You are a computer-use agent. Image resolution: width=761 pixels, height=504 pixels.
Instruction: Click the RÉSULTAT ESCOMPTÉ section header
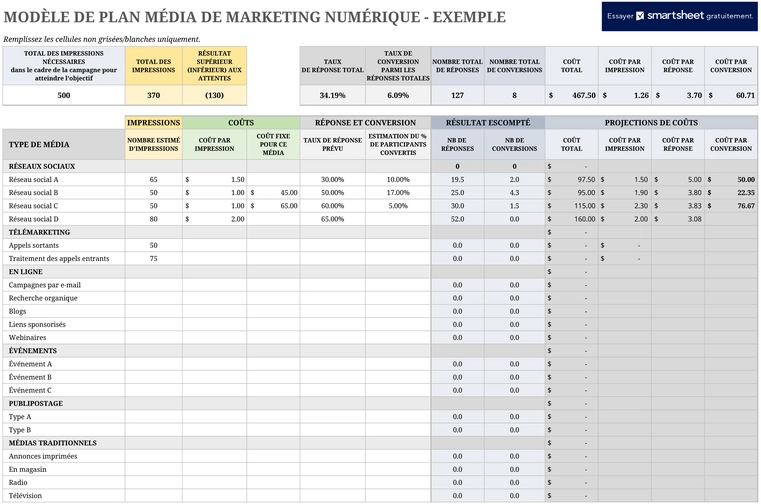488,122
